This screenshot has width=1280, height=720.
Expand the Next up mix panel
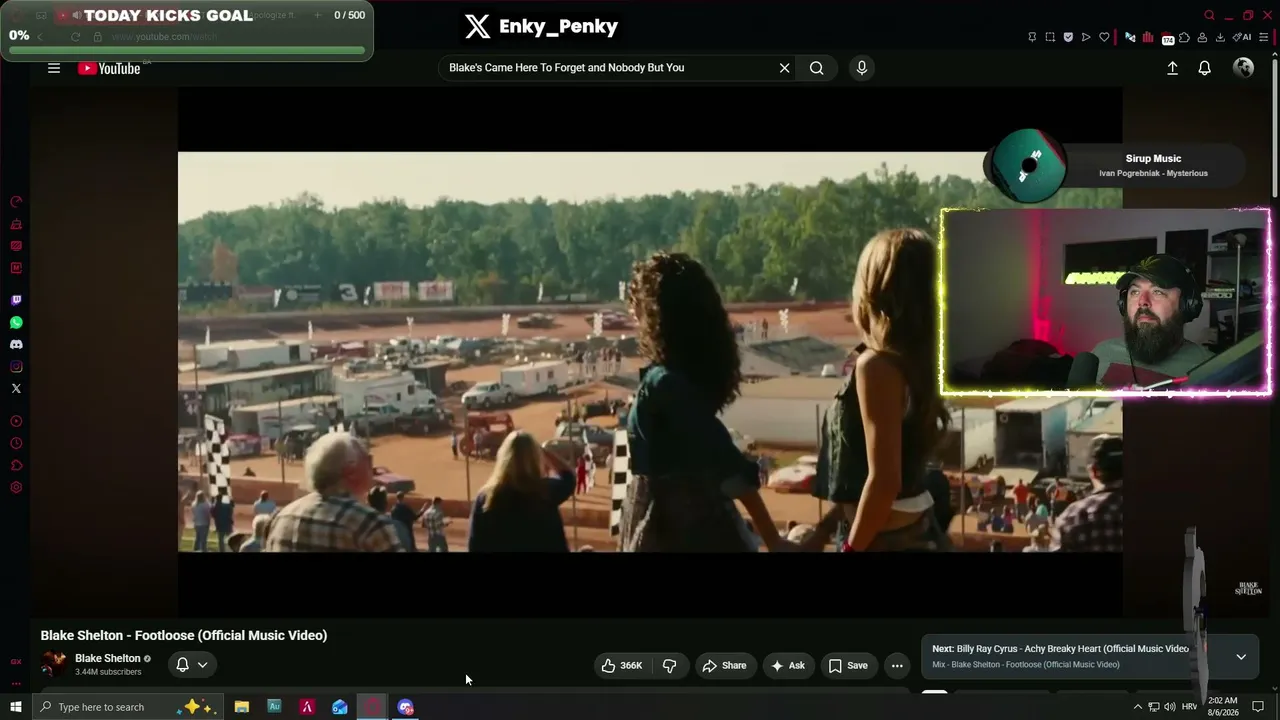pyautogui.click(x=1241, y=657)
